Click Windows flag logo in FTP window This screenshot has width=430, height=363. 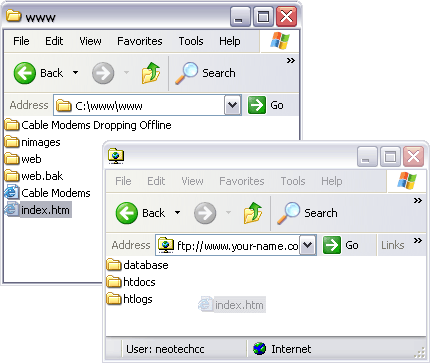click(407, 181)
